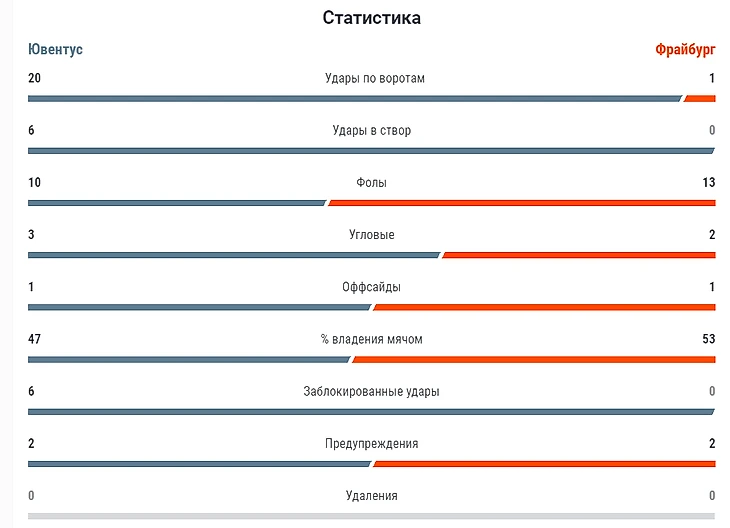Click the orange Удары по воротам segment
730x528 pixels.
(699, 99)
